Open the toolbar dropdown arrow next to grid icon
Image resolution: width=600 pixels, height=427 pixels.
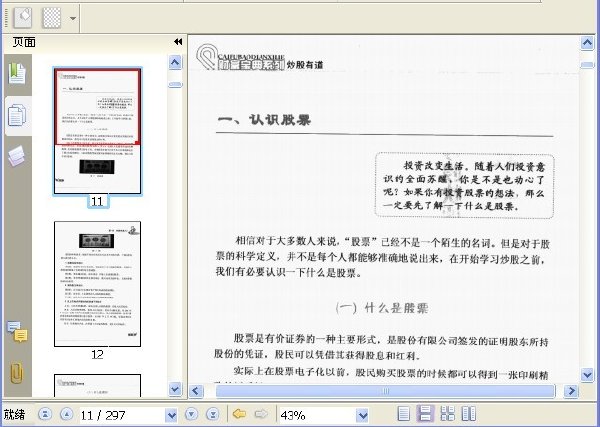73,18
